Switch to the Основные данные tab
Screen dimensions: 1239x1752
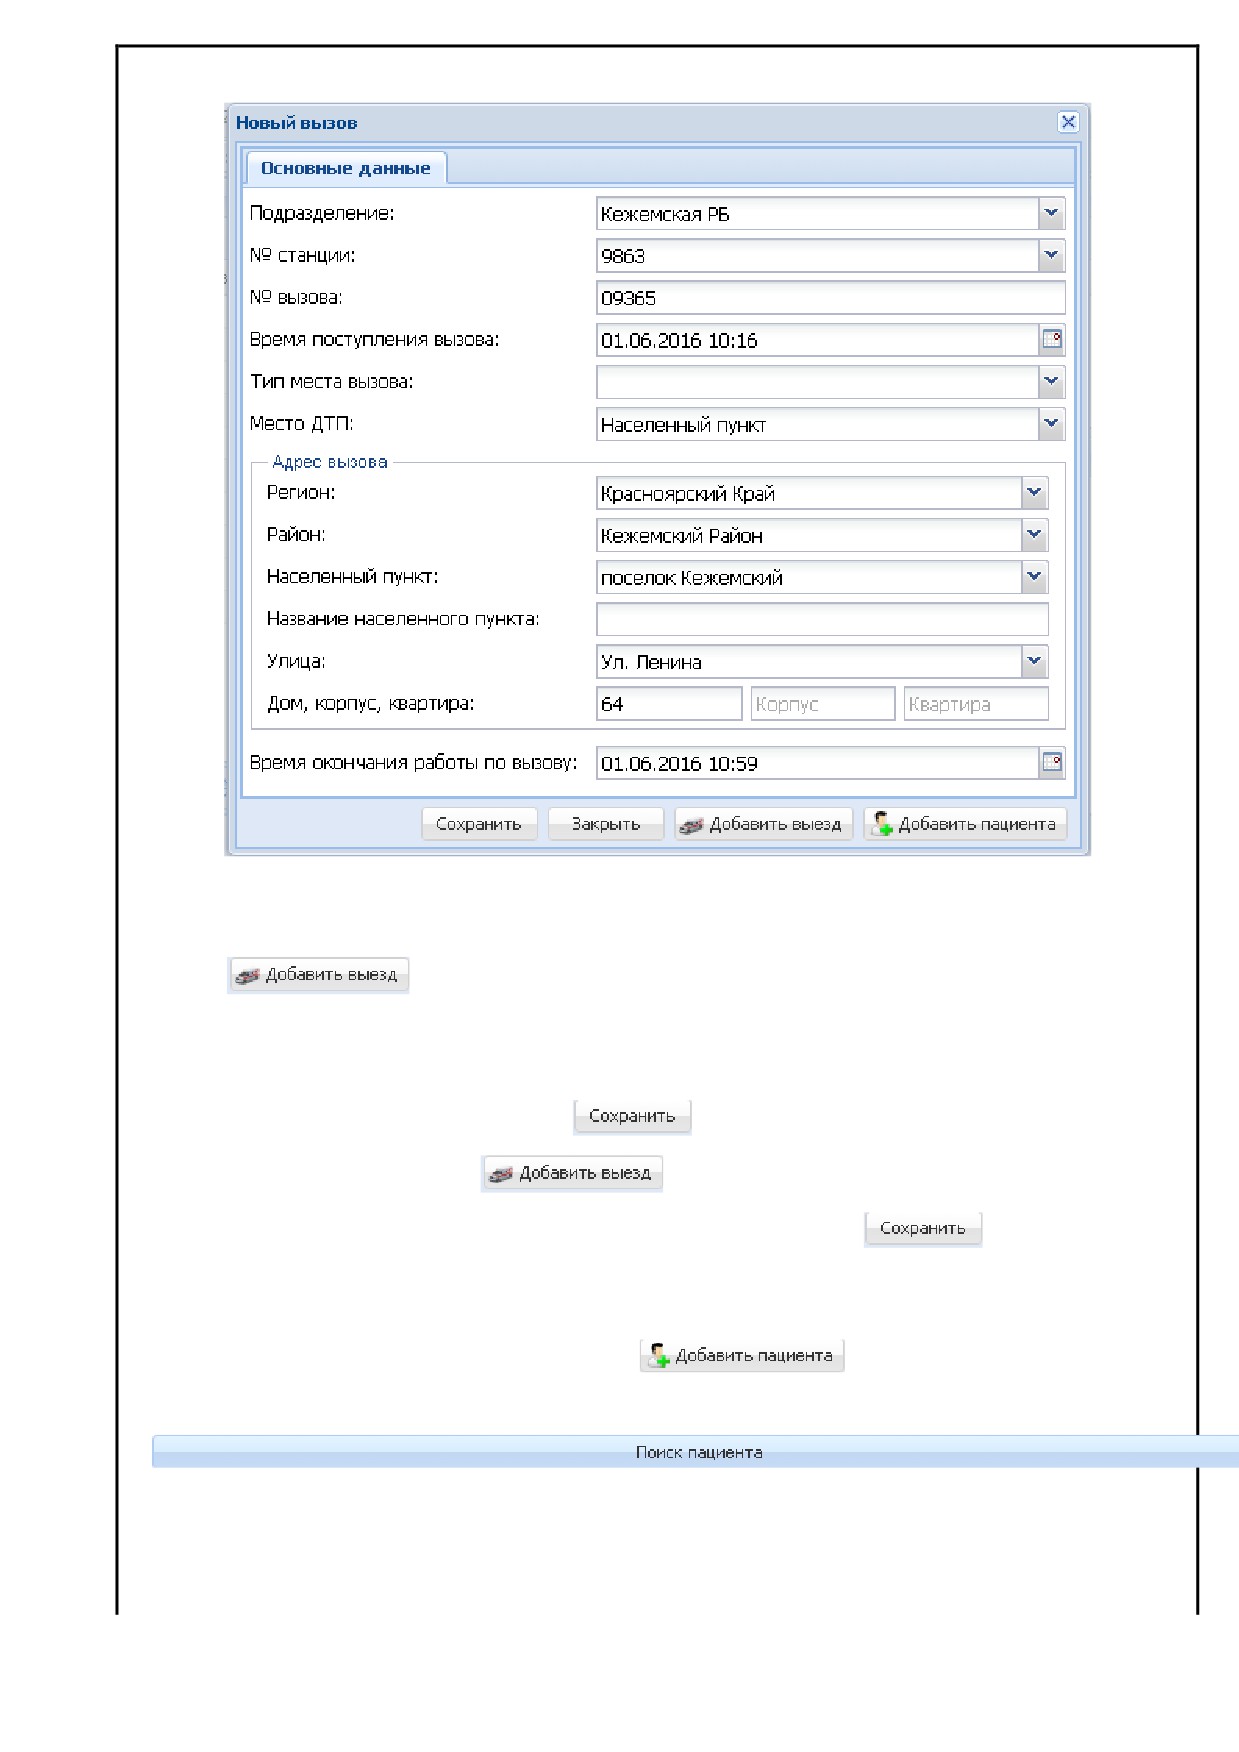coord(346,168)
